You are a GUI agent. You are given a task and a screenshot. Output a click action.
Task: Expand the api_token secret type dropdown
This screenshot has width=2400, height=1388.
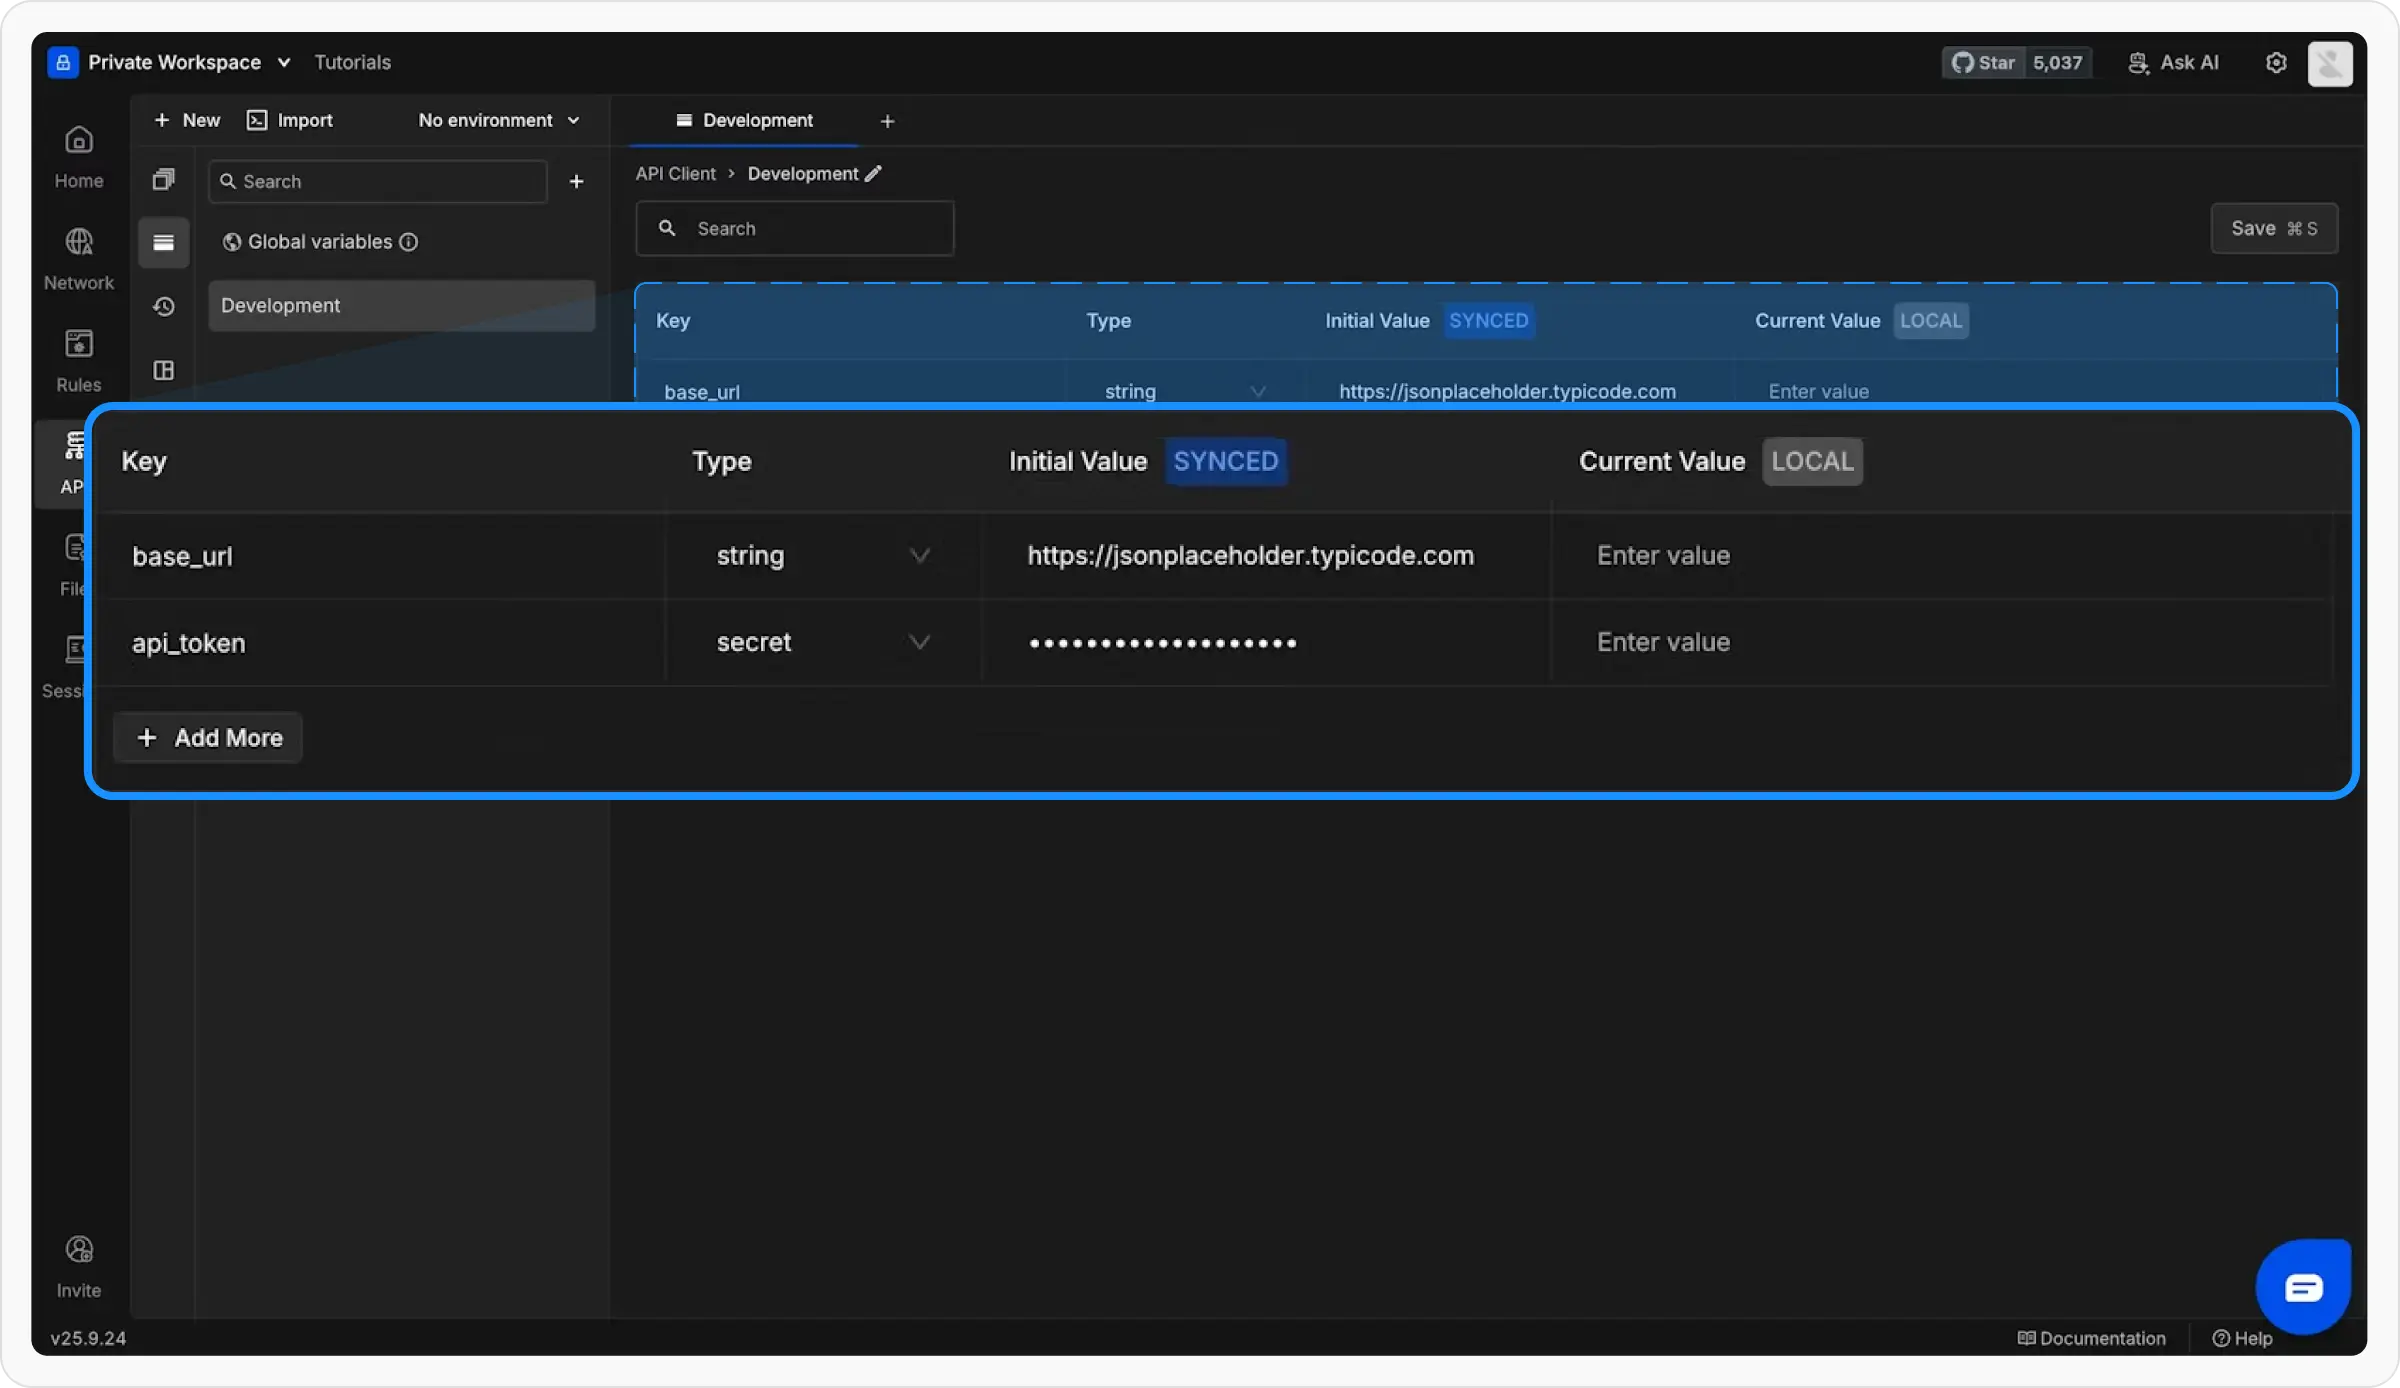[919, 642]
